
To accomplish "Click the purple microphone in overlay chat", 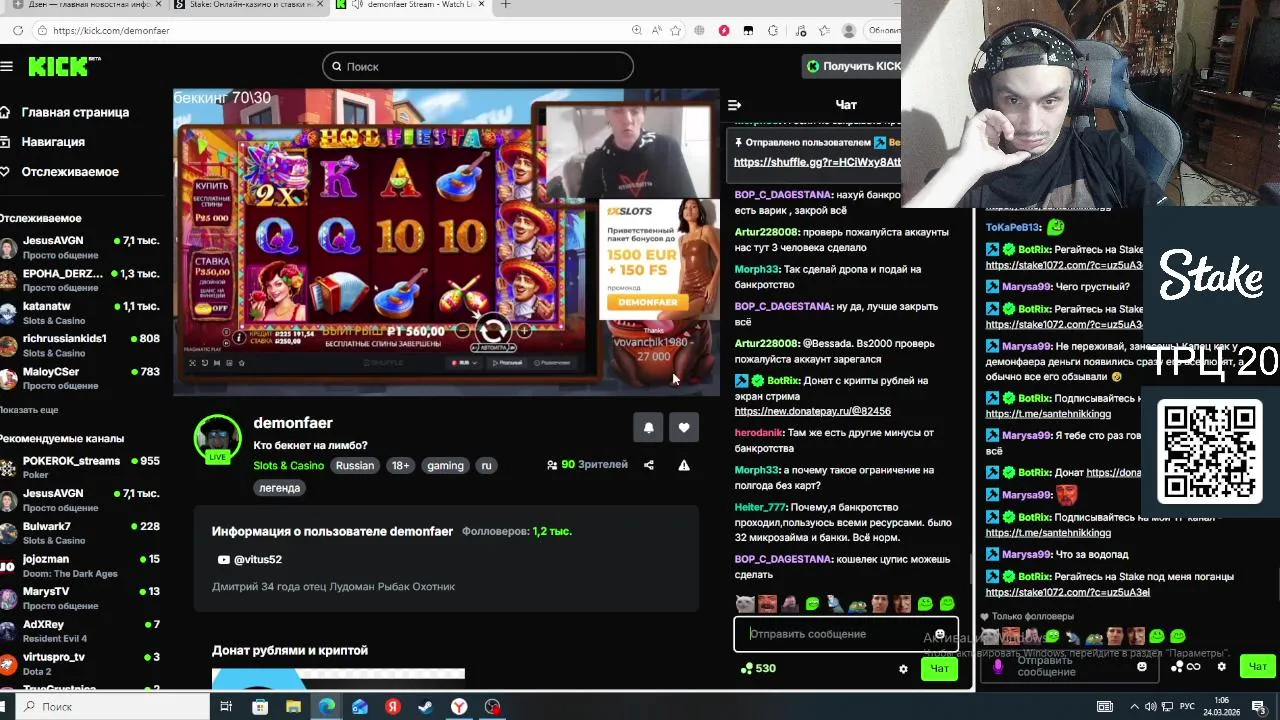I will pyautogui.click(x=998, y=666).
